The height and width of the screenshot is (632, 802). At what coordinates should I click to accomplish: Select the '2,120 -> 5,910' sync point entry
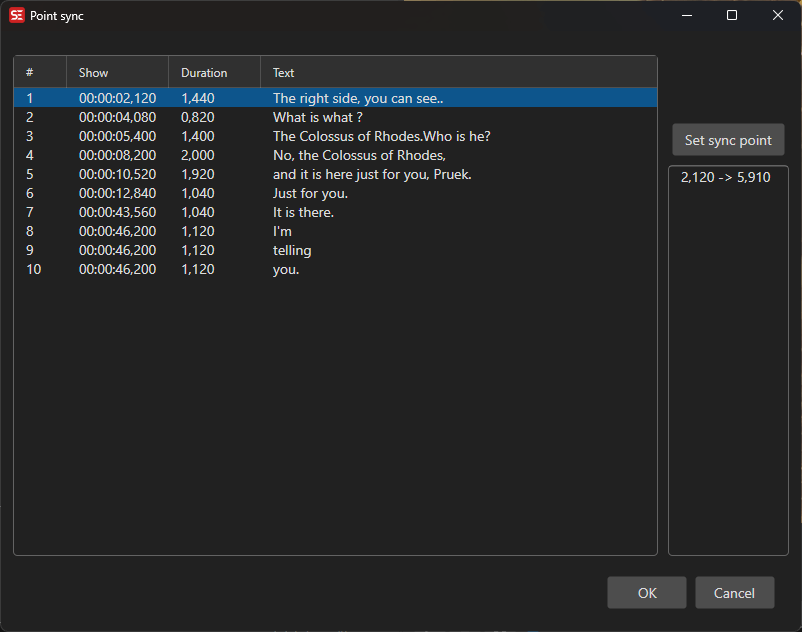[725, 178]
